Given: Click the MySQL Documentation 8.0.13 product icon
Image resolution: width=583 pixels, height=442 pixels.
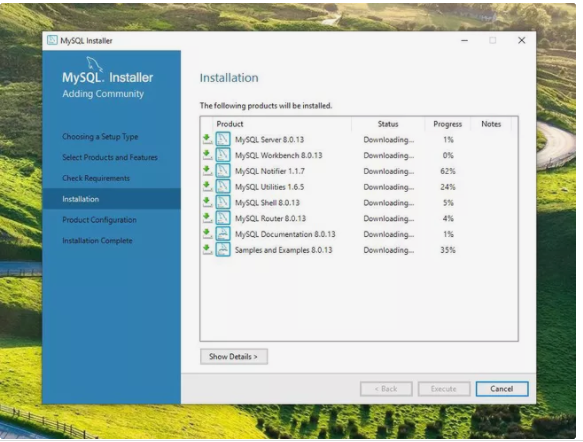Looking at the screenshot, I should [x=223, y=234].
